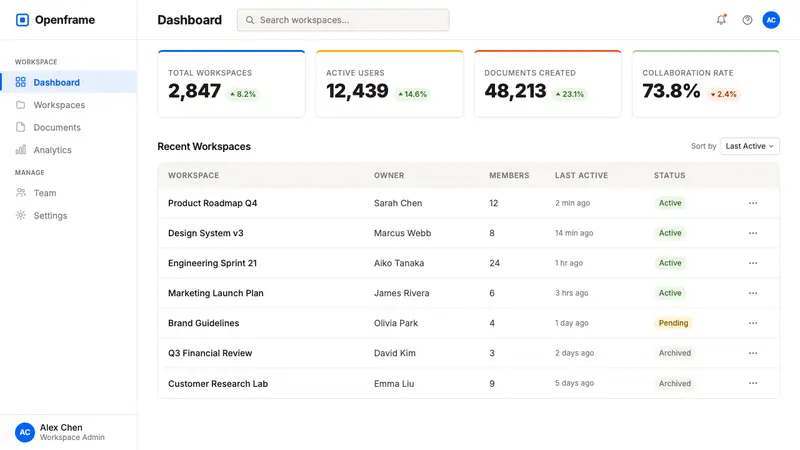Click the 8.2% growth badge
Viewport: 800px width, 450px height.
pyautogui.click(x=243, y=94)
